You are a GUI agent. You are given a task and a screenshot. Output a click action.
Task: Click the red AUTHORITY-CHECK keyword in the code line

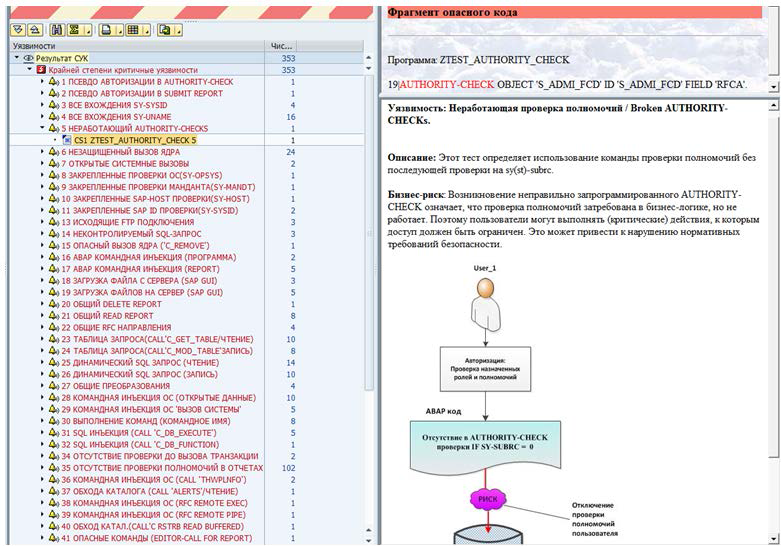447,84
